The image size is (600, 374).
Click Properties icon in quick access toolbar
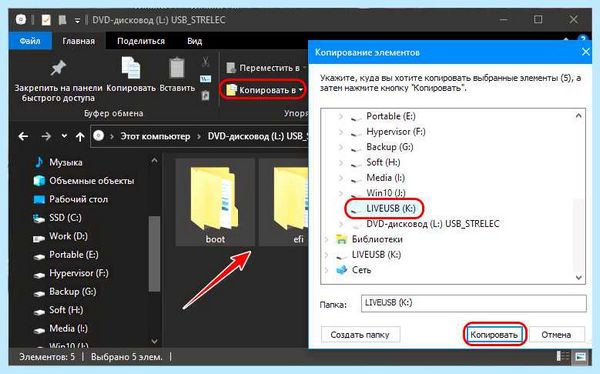coord(46,20)
